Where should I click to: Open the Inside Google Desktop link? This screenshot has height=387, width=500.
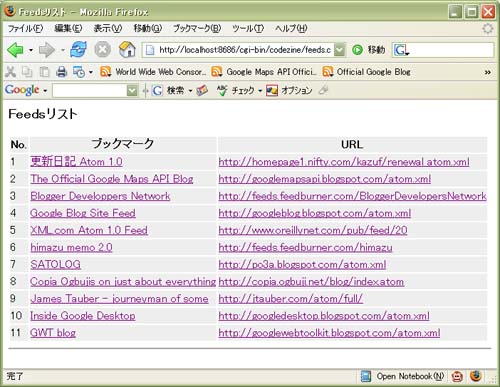point(83,316)
